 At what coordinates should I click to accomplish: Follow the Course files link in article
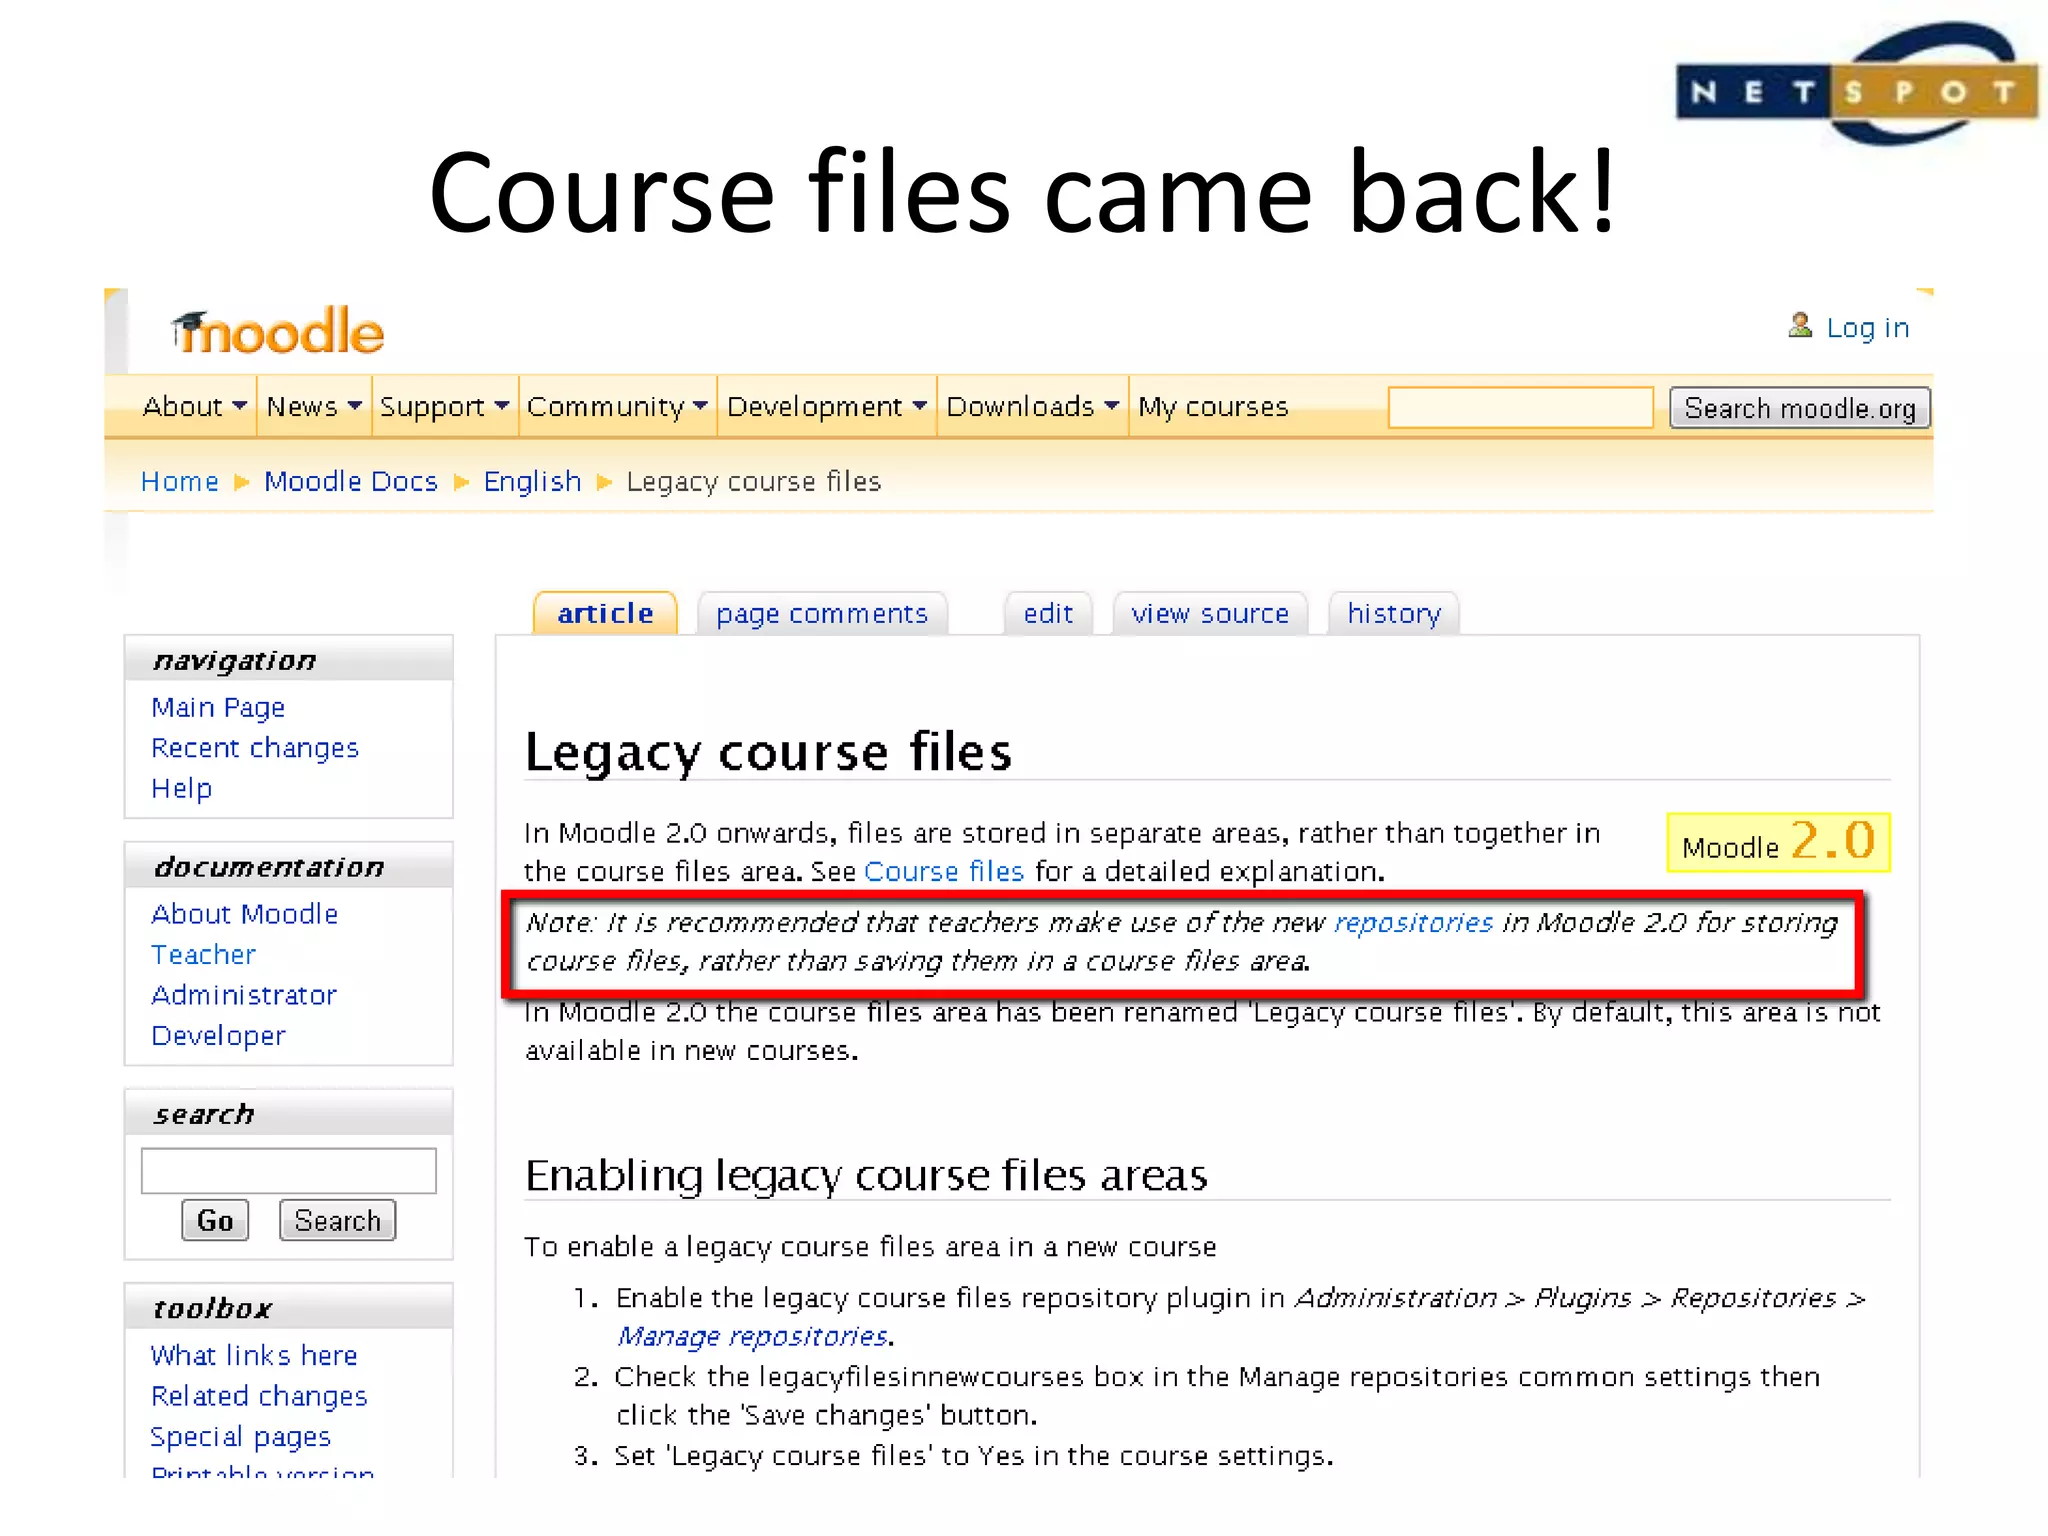944,871
